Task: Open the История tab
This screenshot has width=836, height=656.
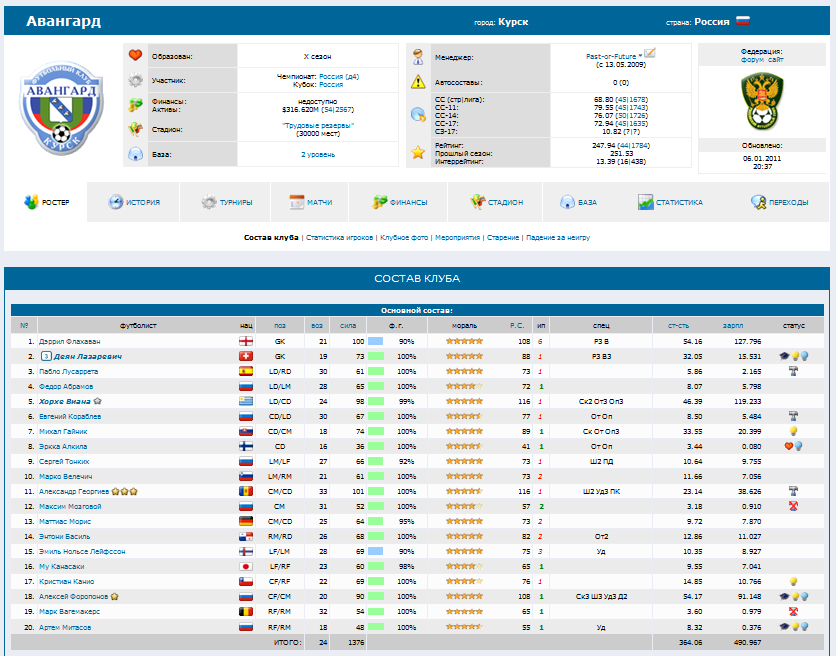Action: click(x=134, y=202)
